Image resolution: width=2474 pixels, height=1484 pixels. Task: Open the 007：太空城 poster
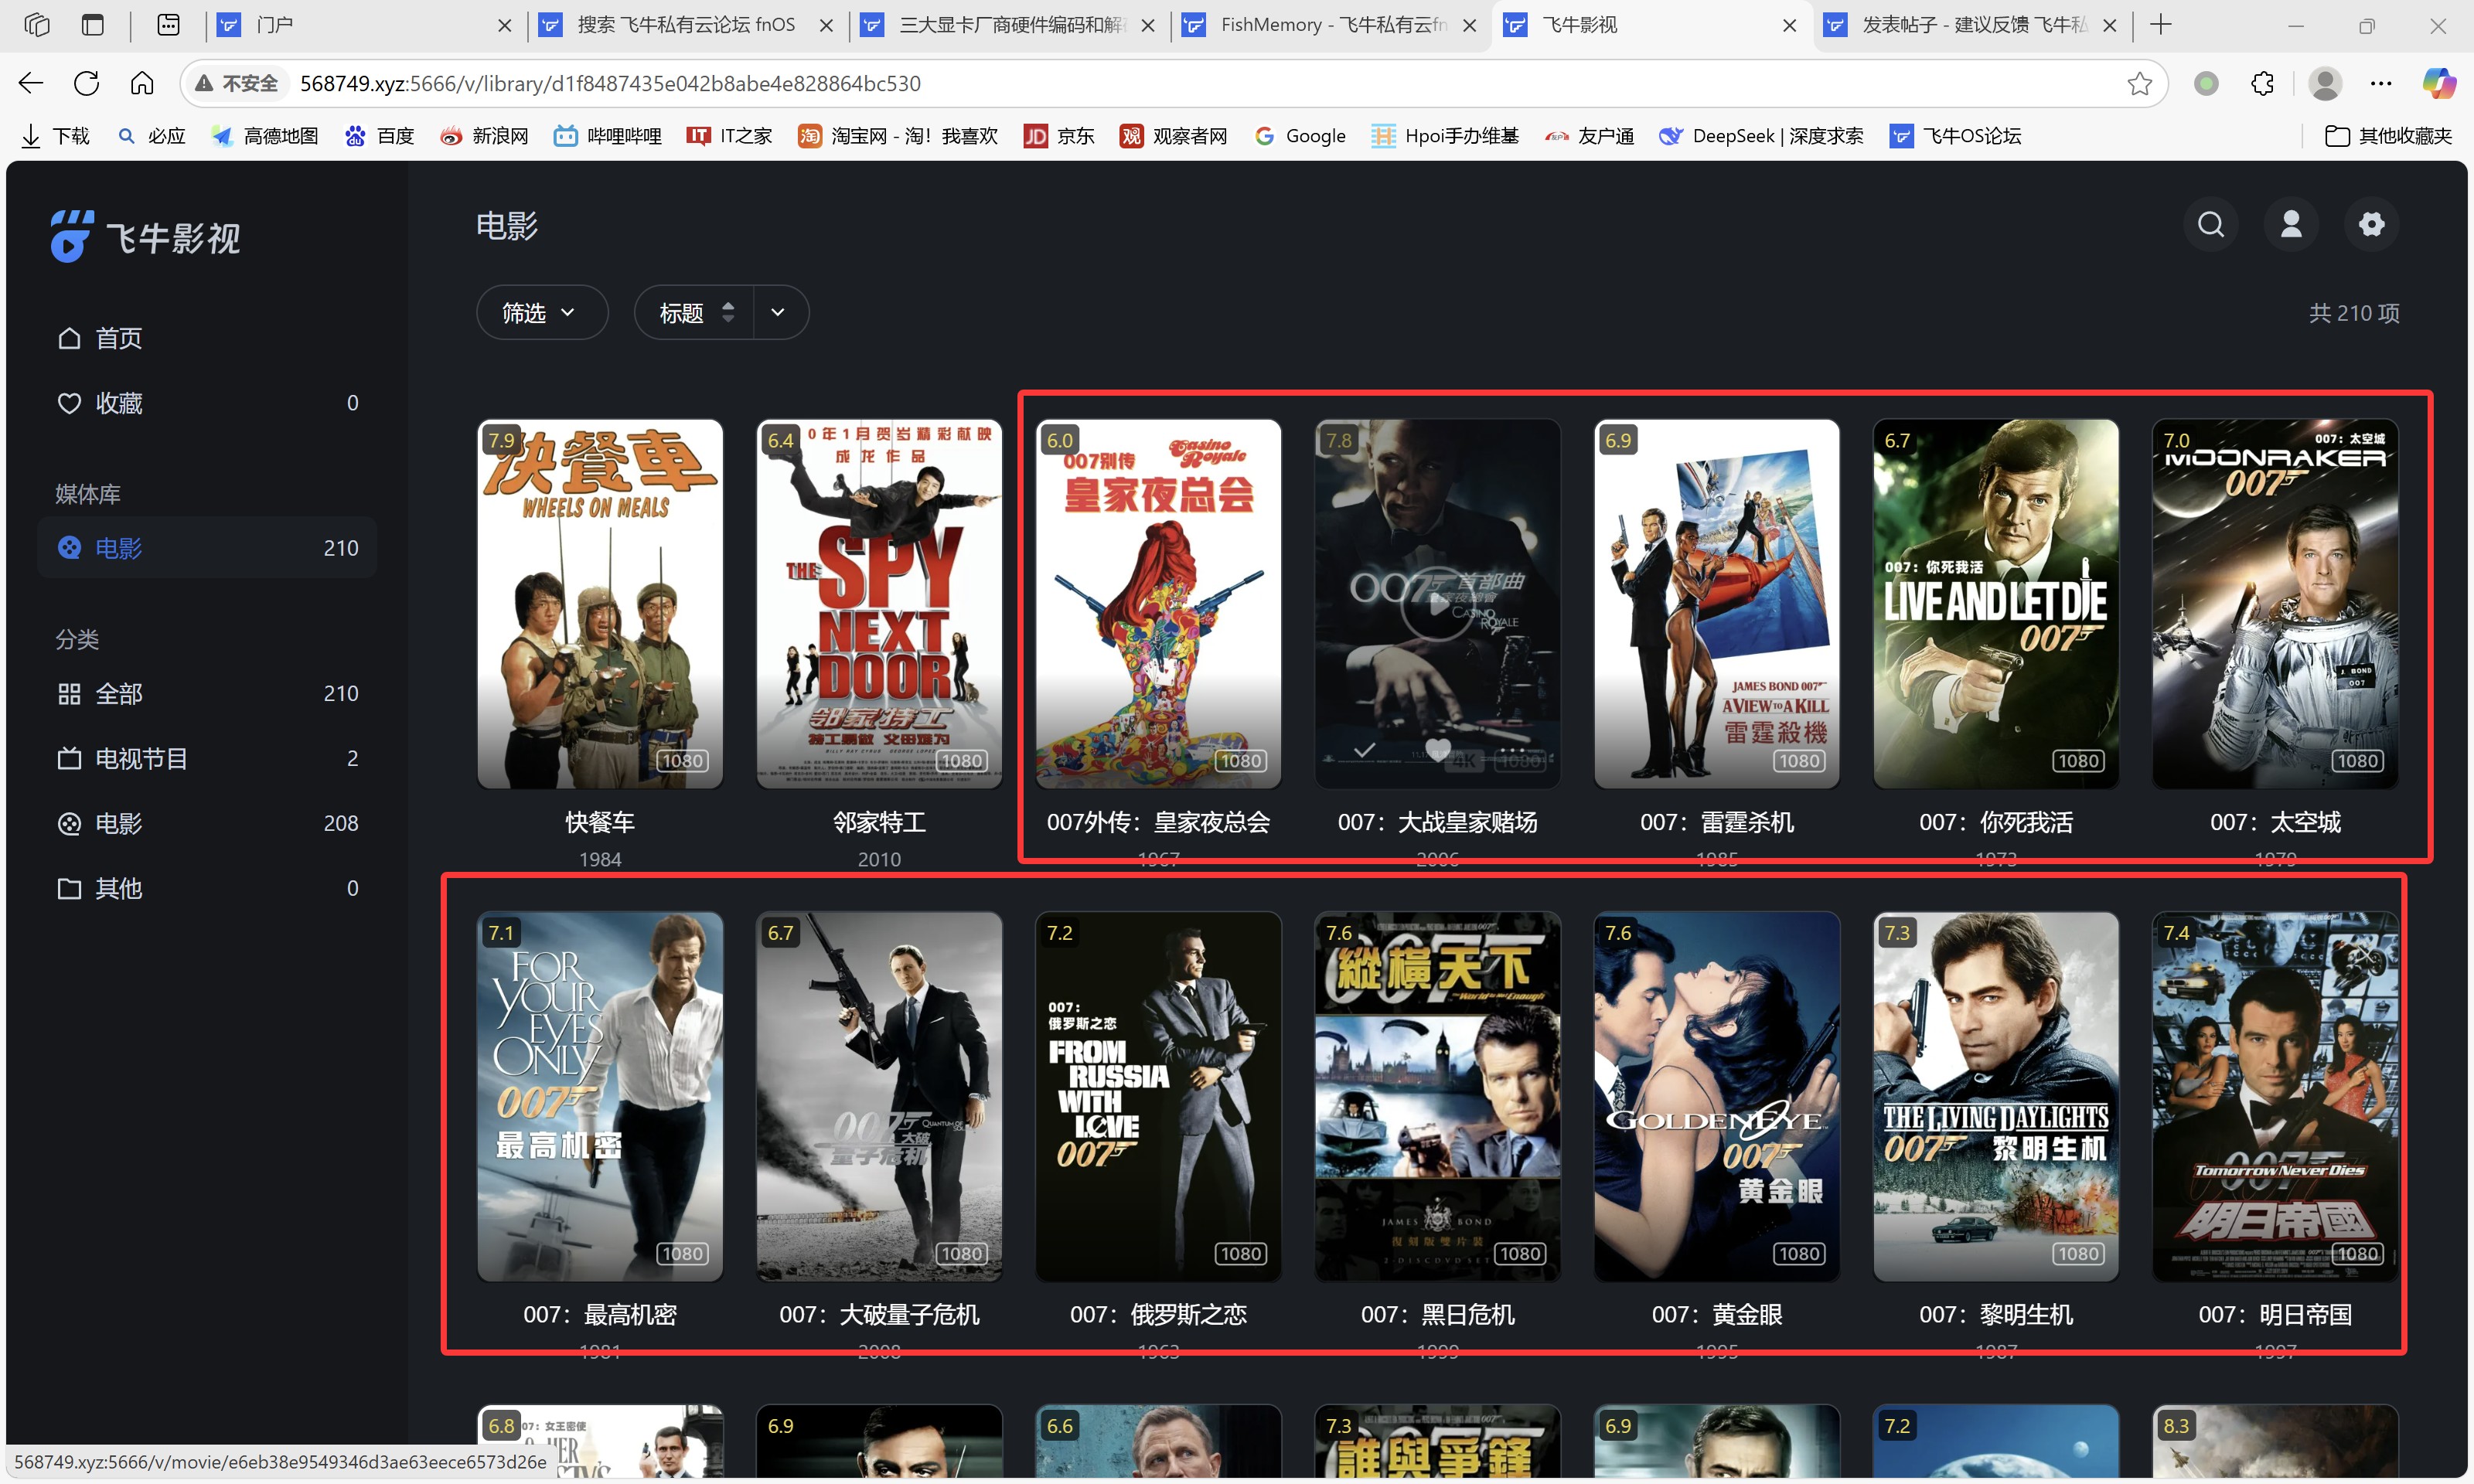(2275, 604)
